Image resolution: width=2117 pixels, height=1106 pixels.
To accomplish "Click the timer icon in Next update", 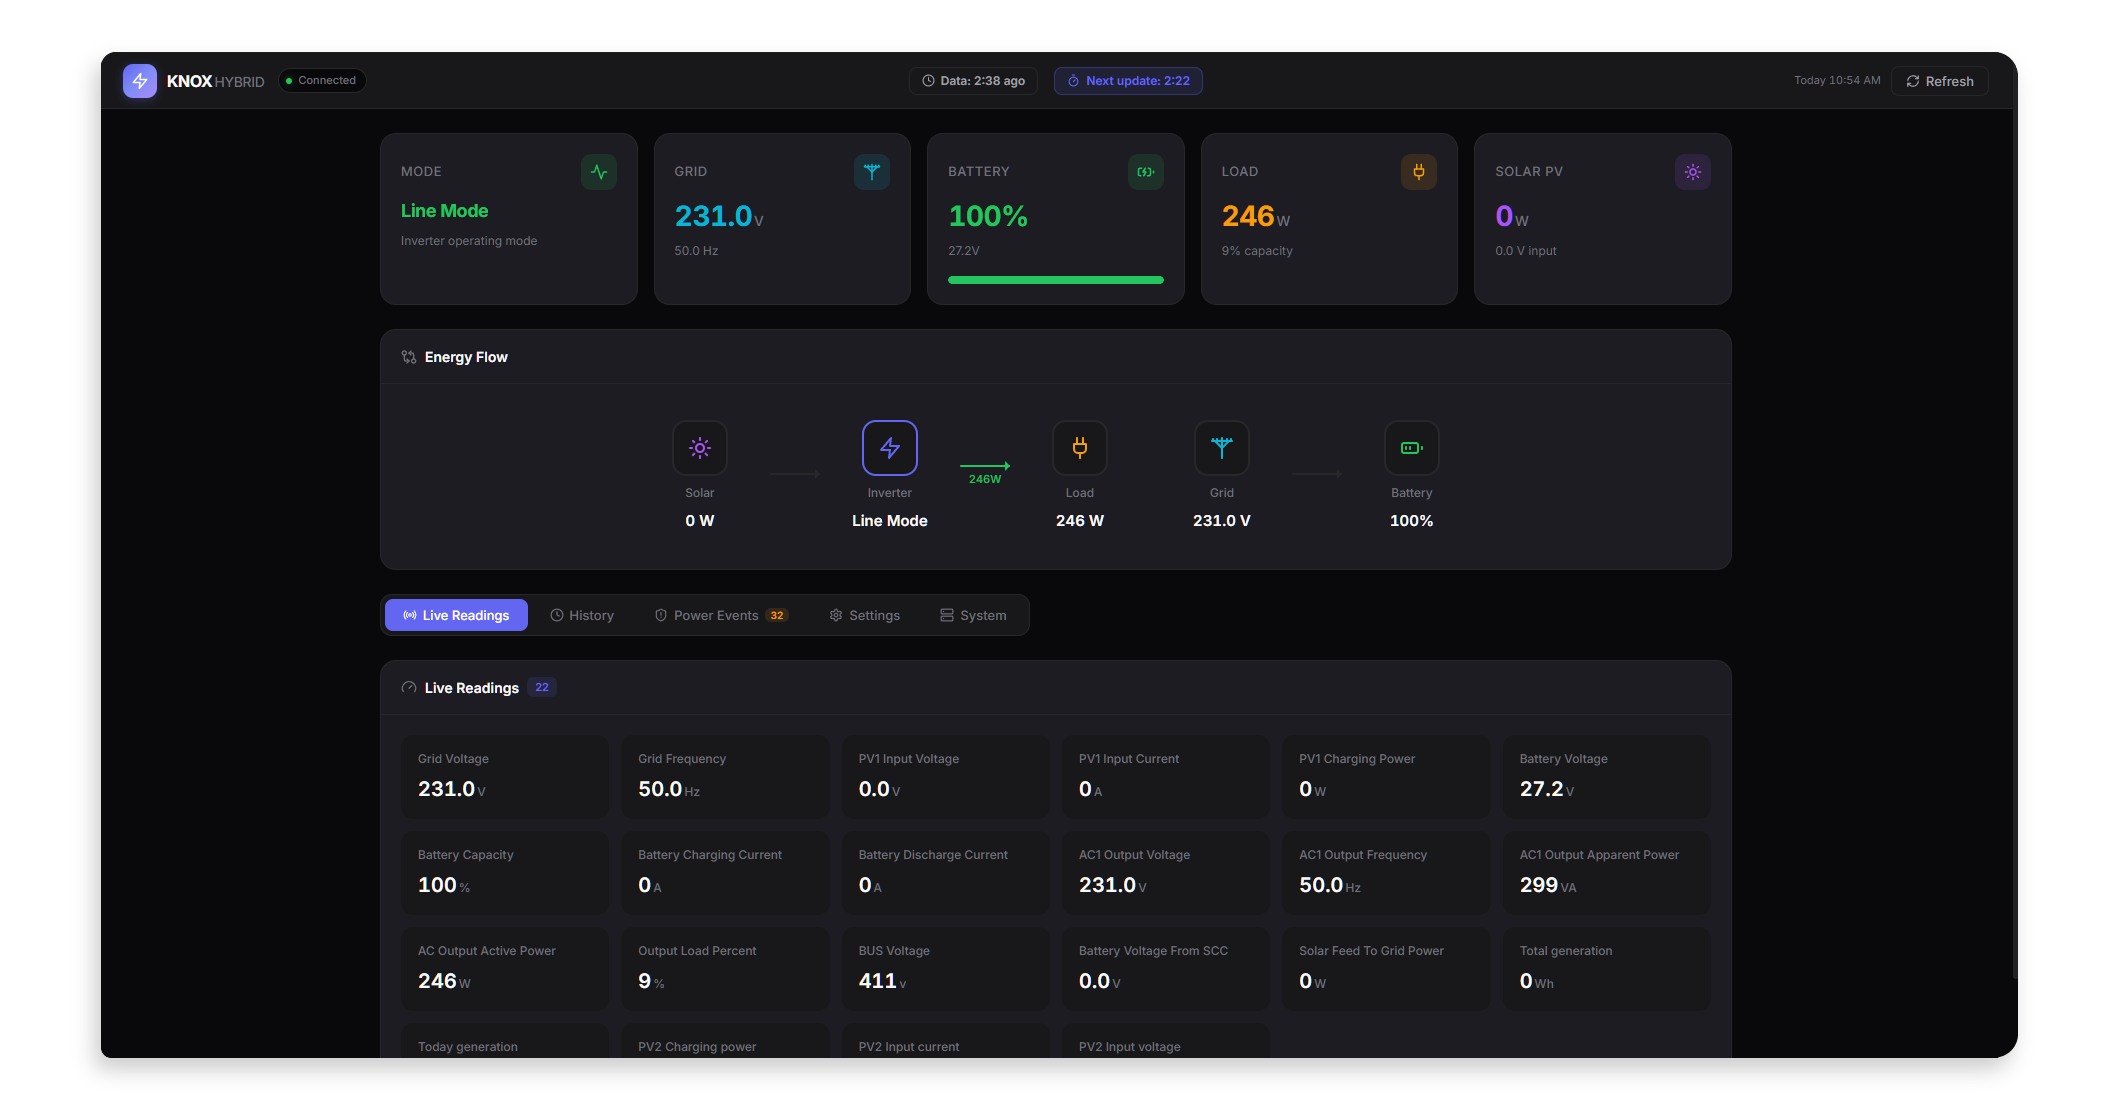I will [1073, 81].
